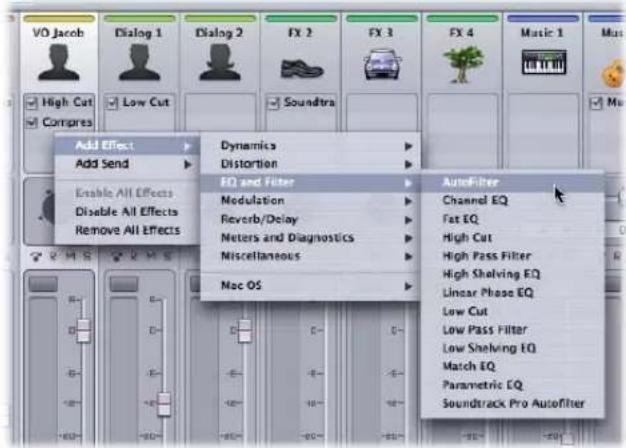Expand the Mac OS effects submenu
This screenshot has width=626, height=448.
point(310,285)
